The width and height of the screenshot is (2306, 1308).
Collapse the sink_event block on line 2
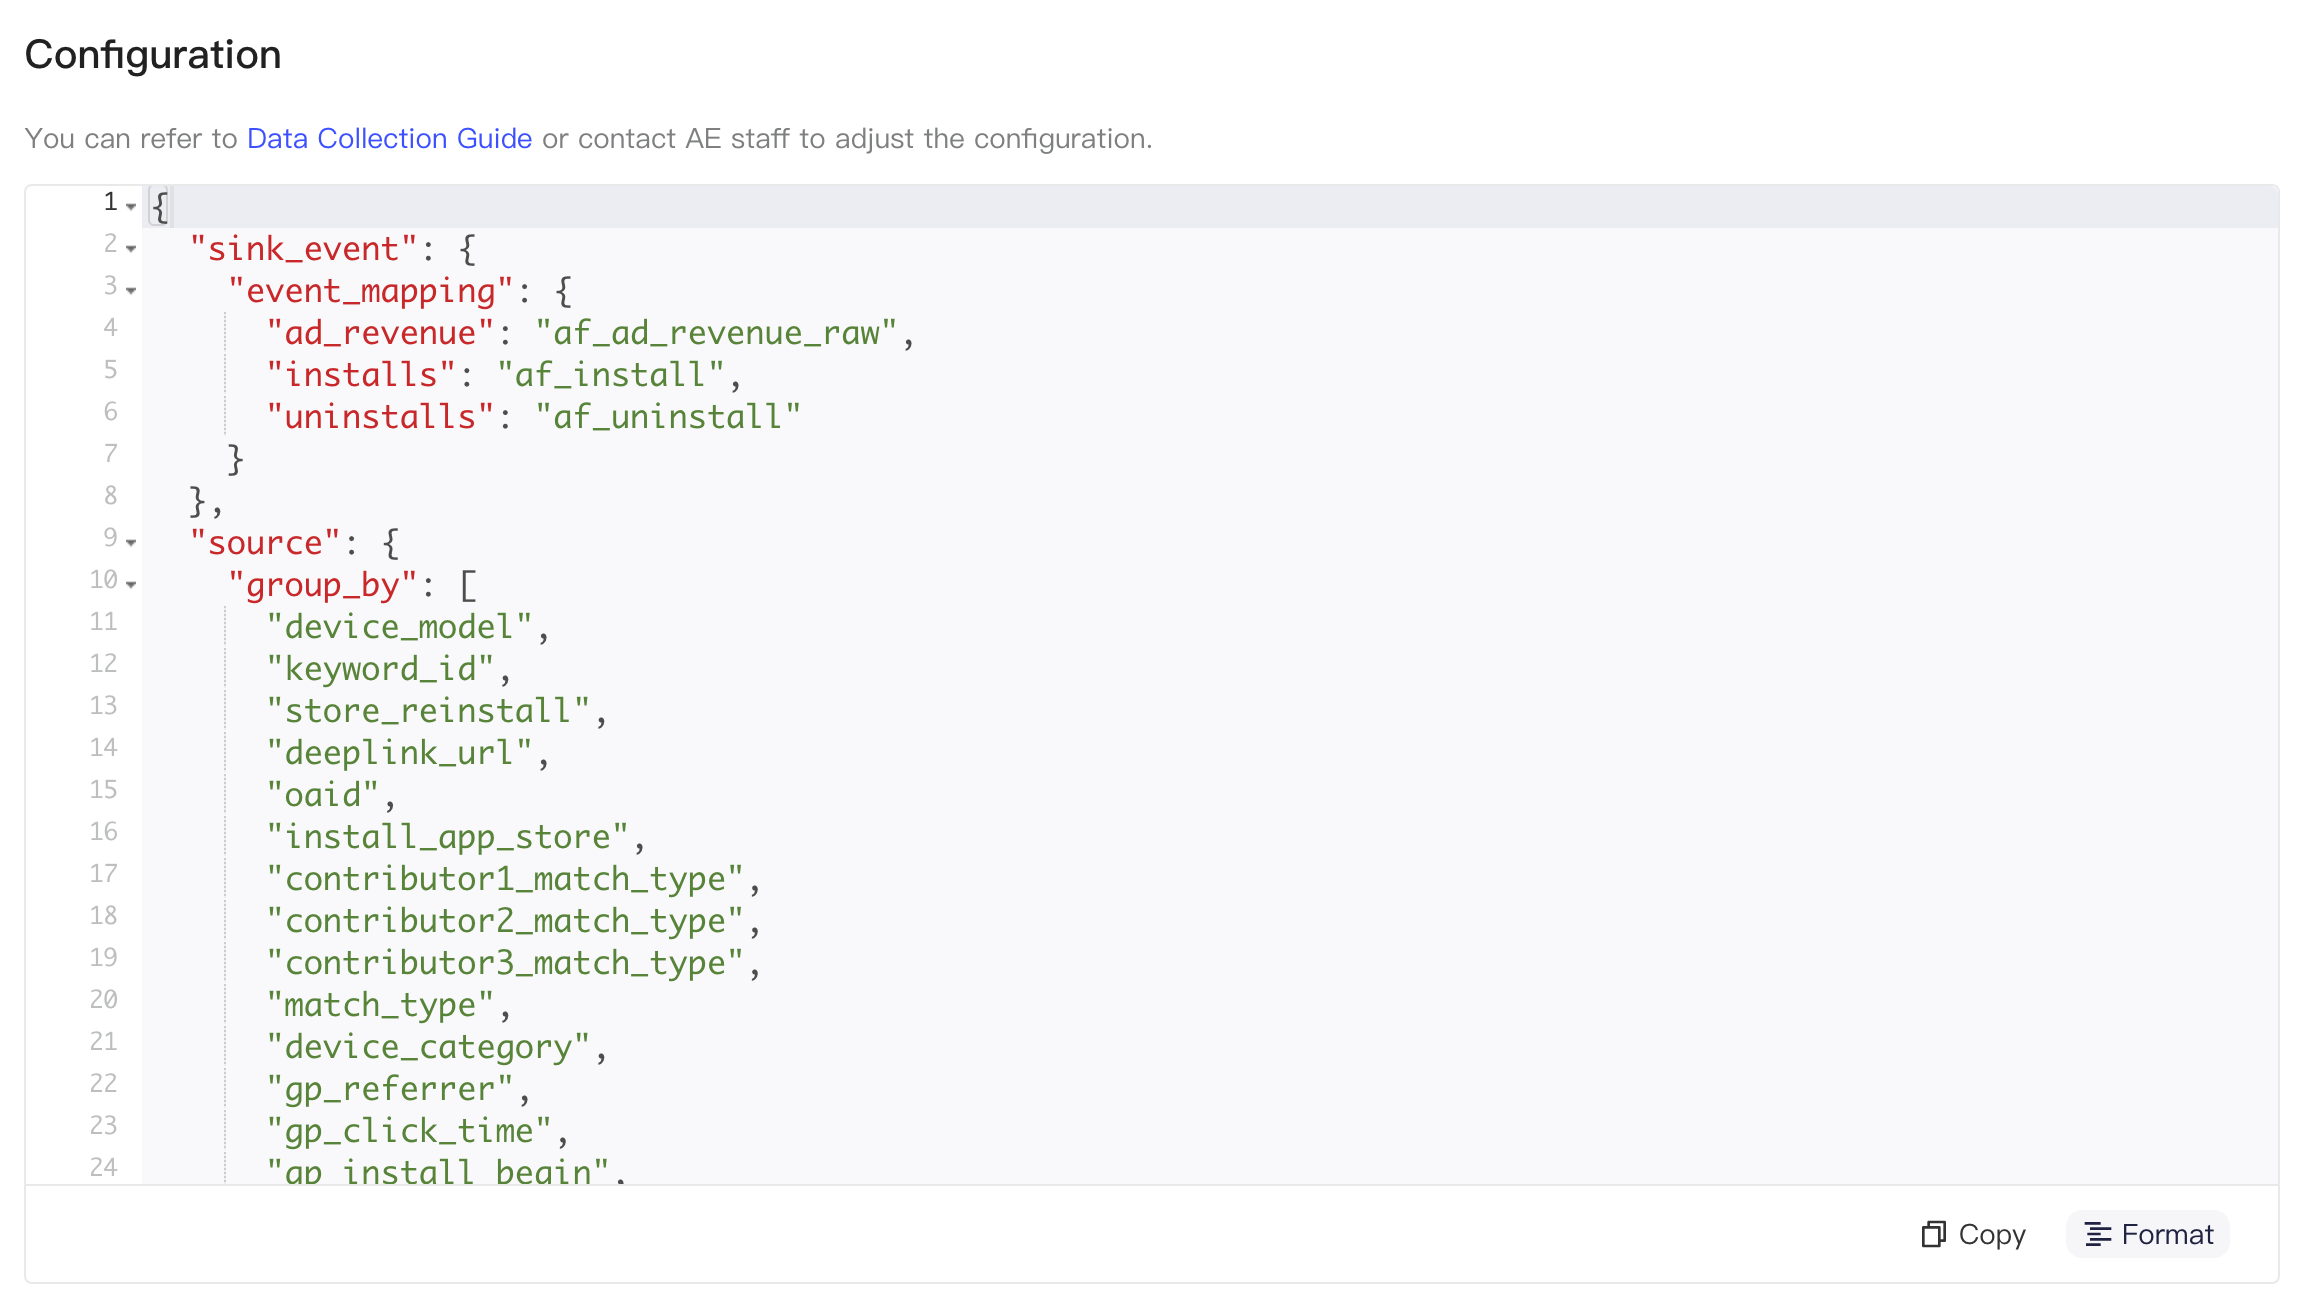131,248
